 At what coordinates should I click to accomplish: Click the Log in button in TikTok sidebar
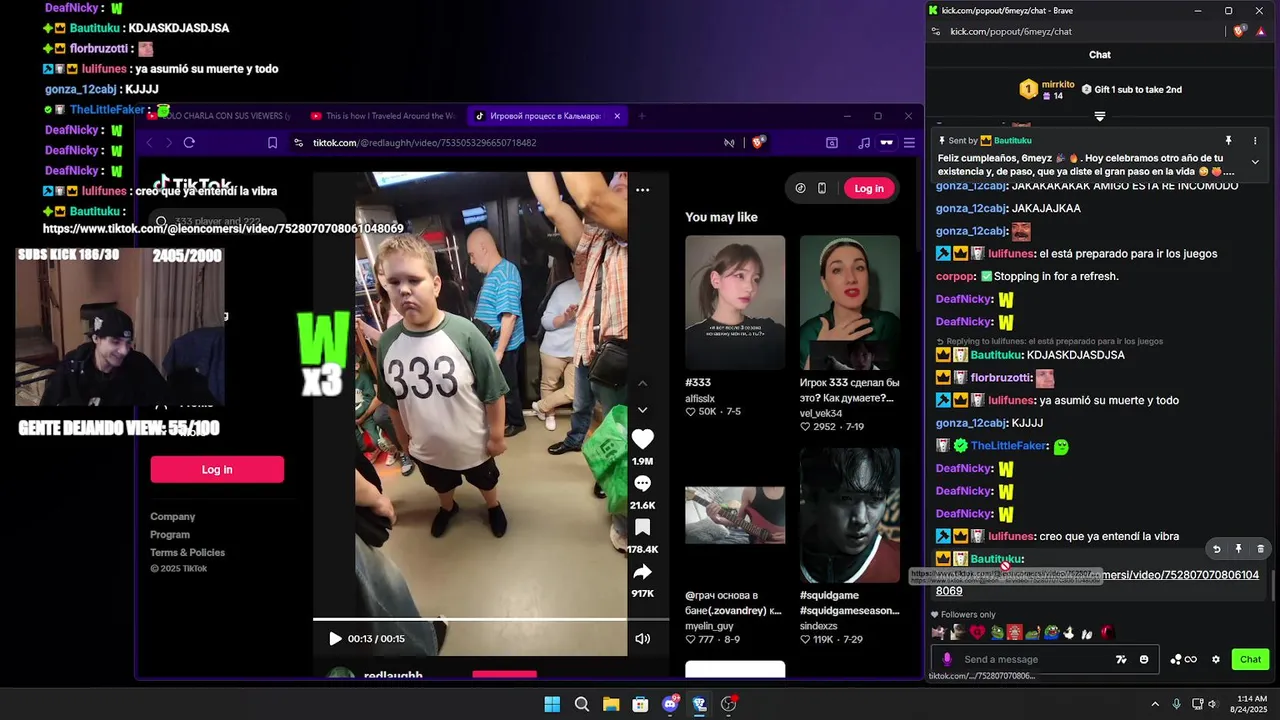pyautogui.click(x=217, y=470)
